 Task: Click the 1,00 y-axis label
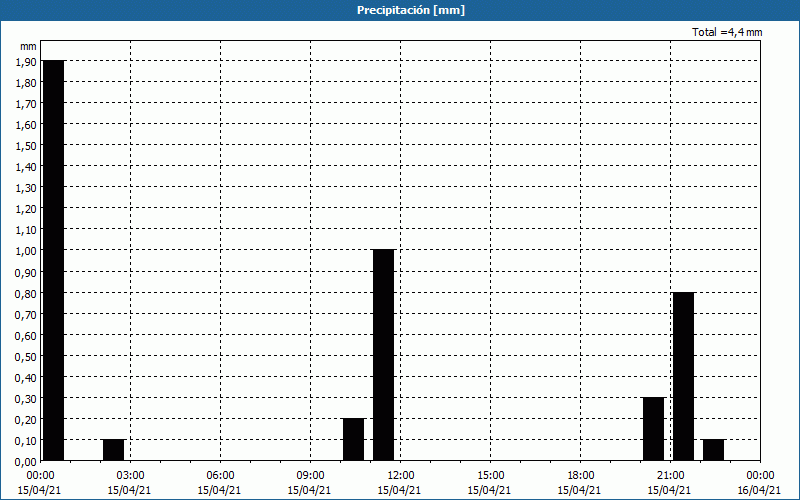coord(26,251)
